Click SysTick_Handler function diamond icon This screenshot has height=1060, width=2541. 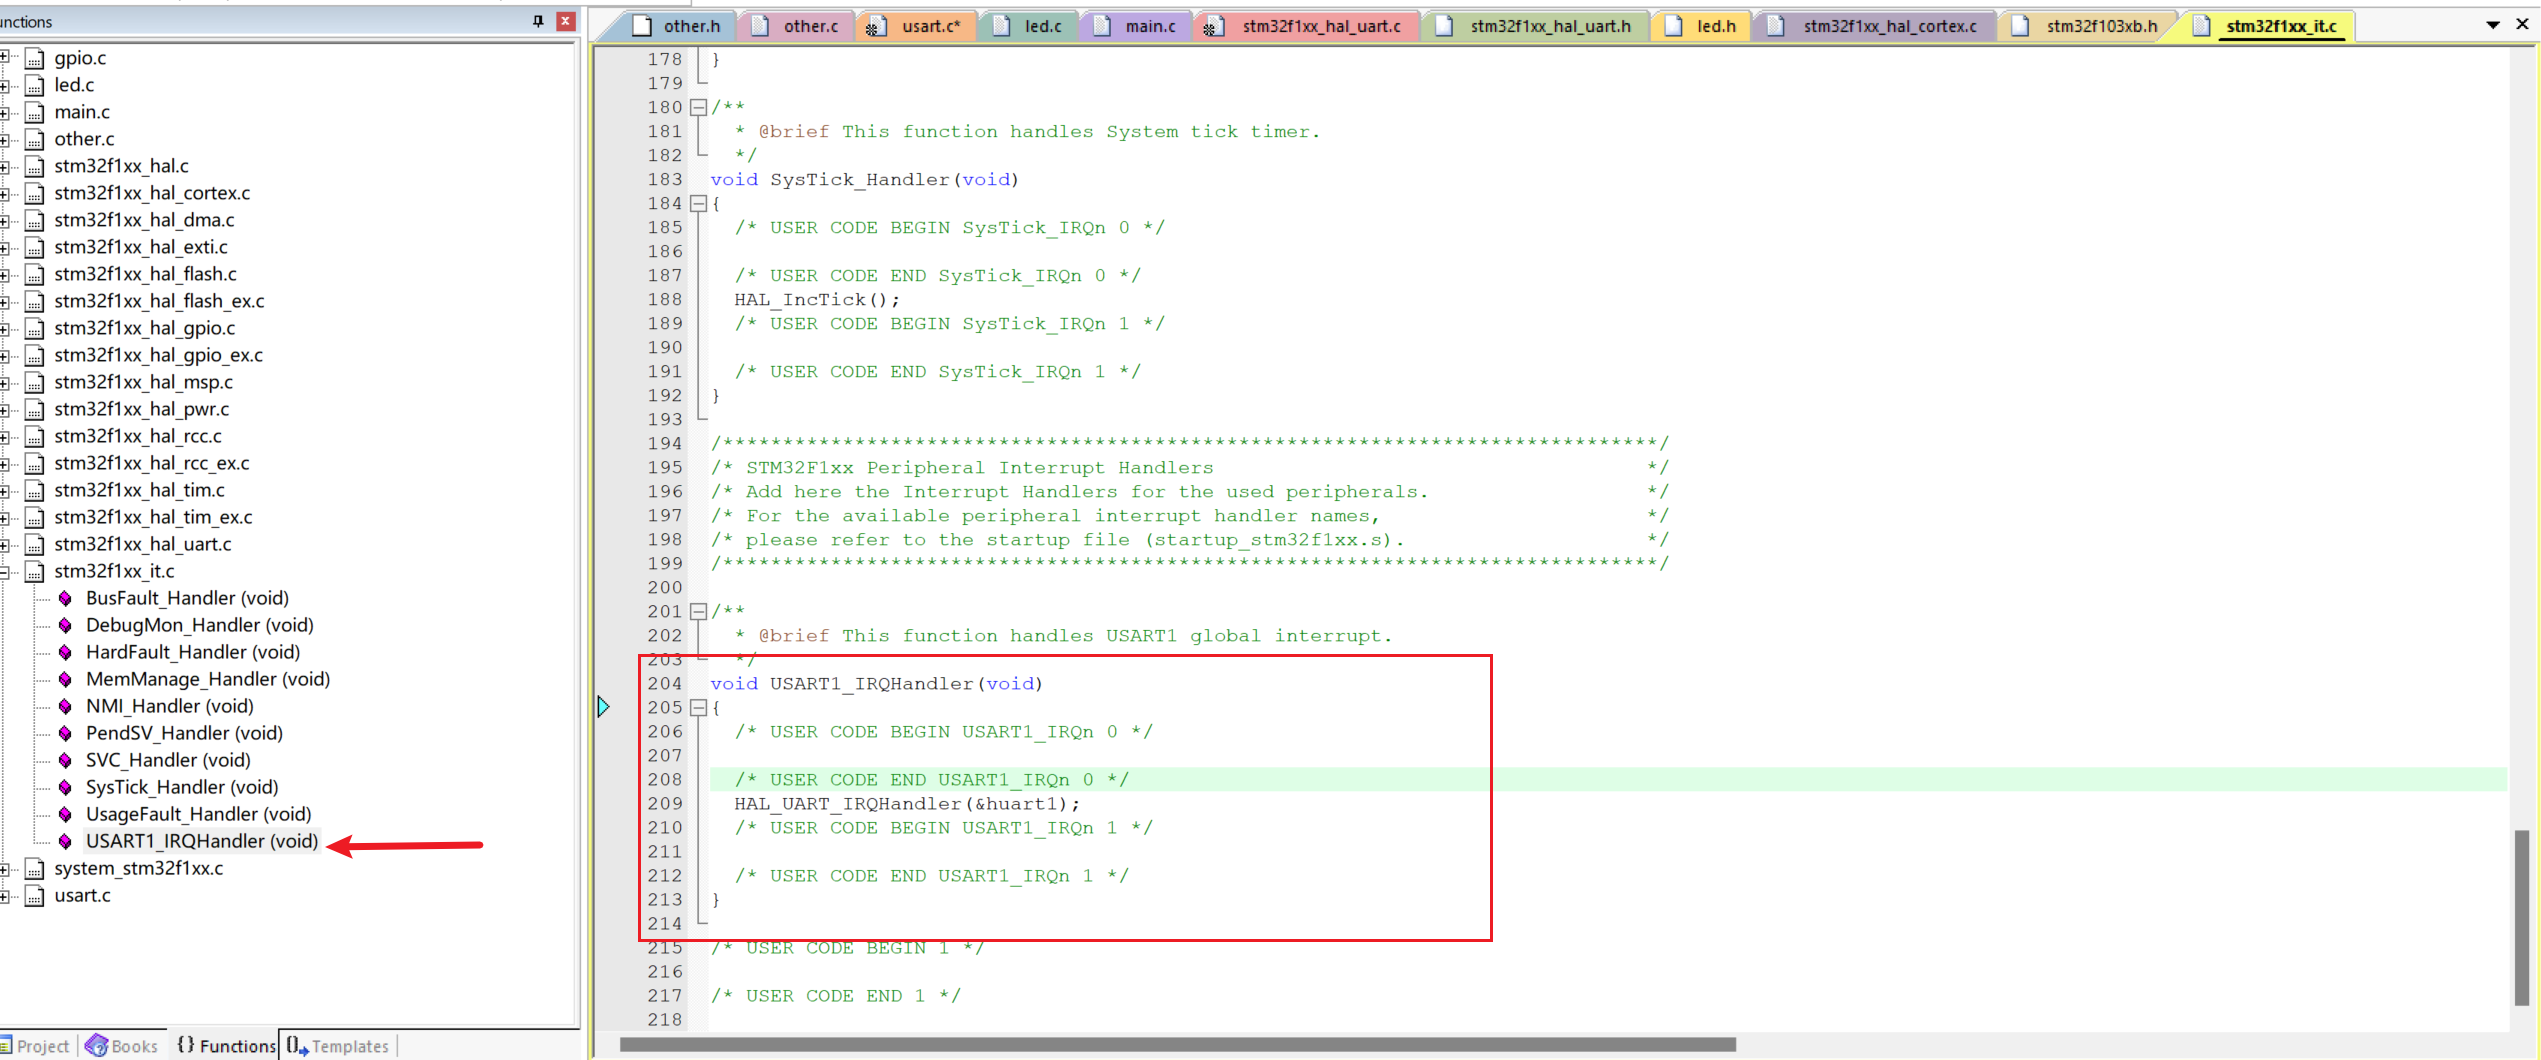(x=65, y=787)
